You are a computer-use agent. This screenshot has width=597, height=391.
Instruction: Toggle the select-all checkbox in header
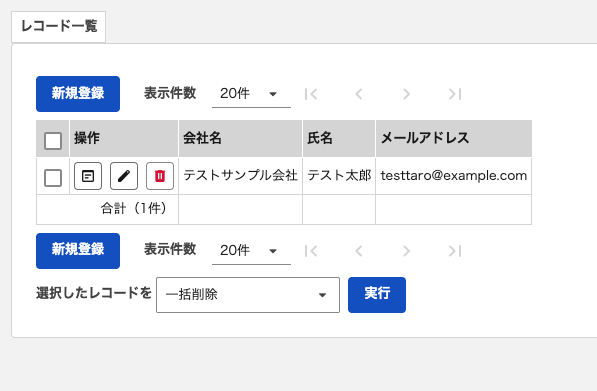[x=53, y=141]
